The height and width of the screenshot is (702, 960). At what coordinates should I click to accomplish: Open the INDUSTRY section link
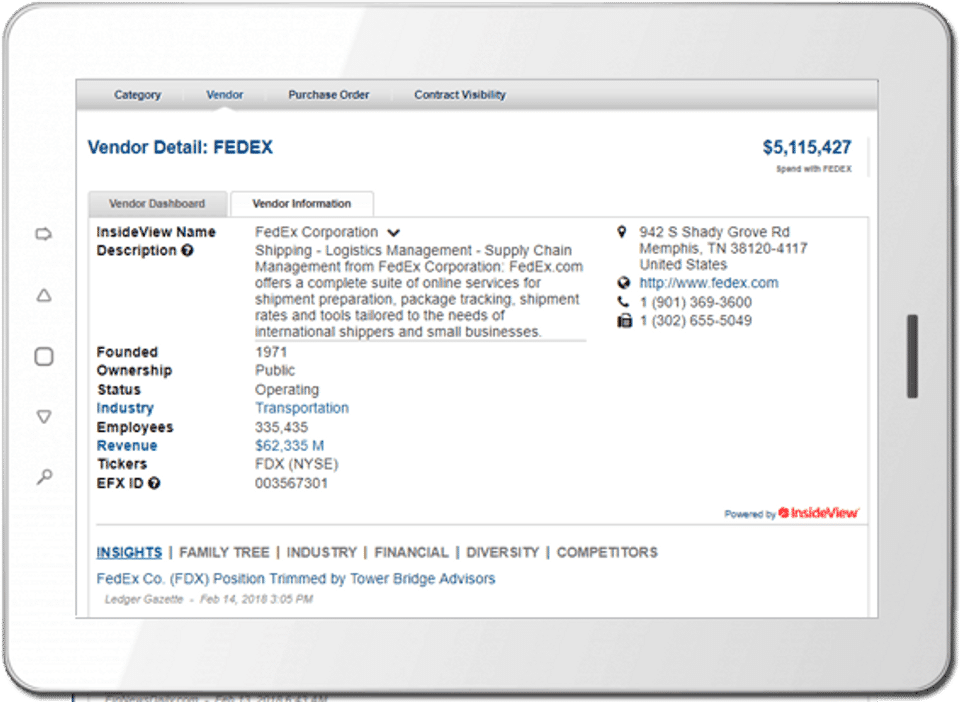(x=321, y=552)
